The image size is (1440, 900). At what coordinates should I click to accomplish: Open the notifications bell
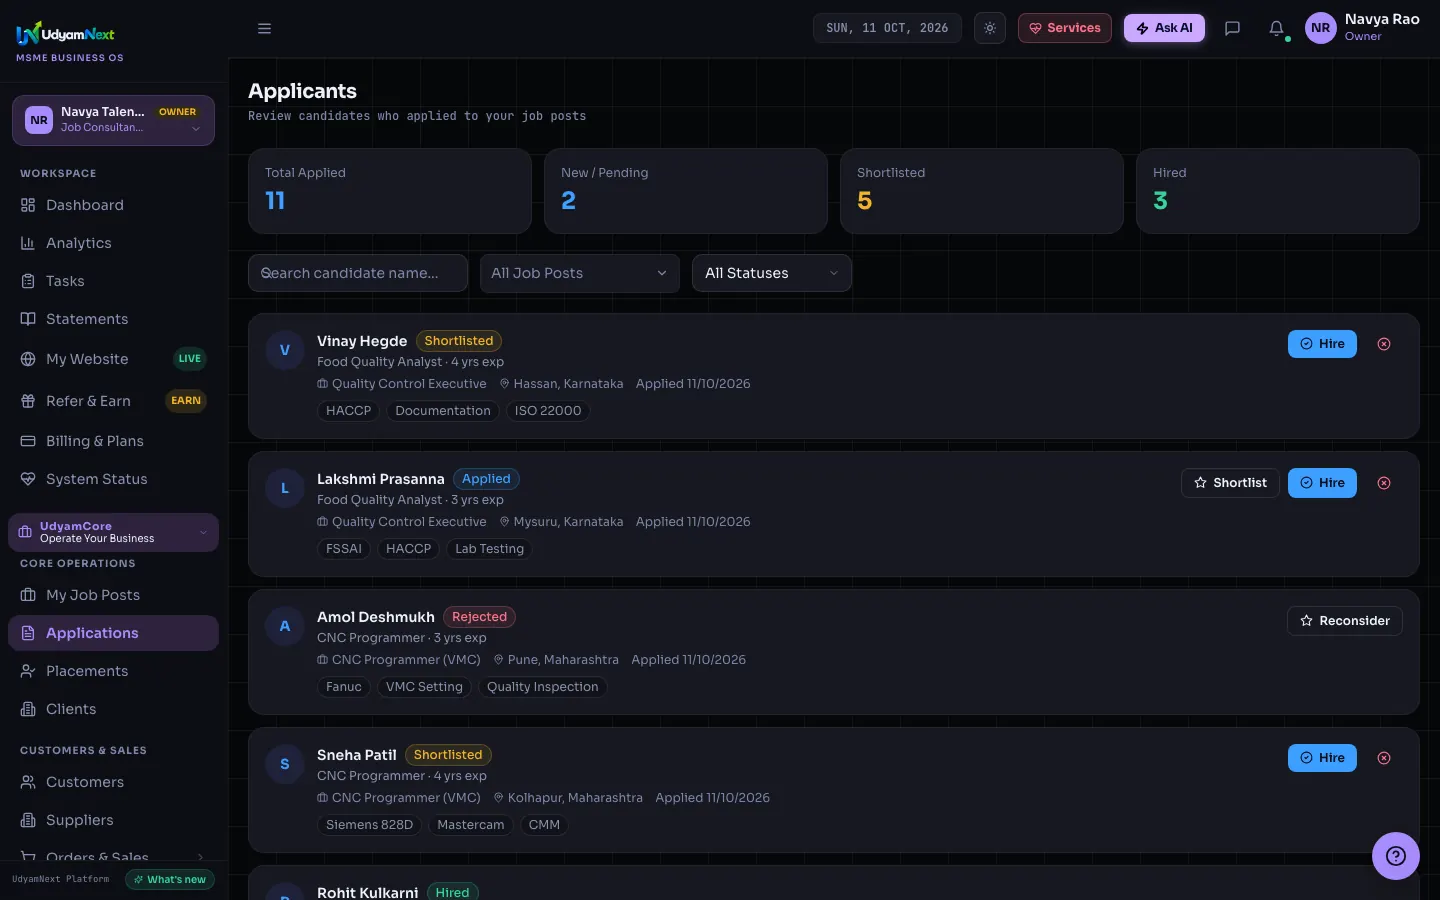click(1276, 28)
